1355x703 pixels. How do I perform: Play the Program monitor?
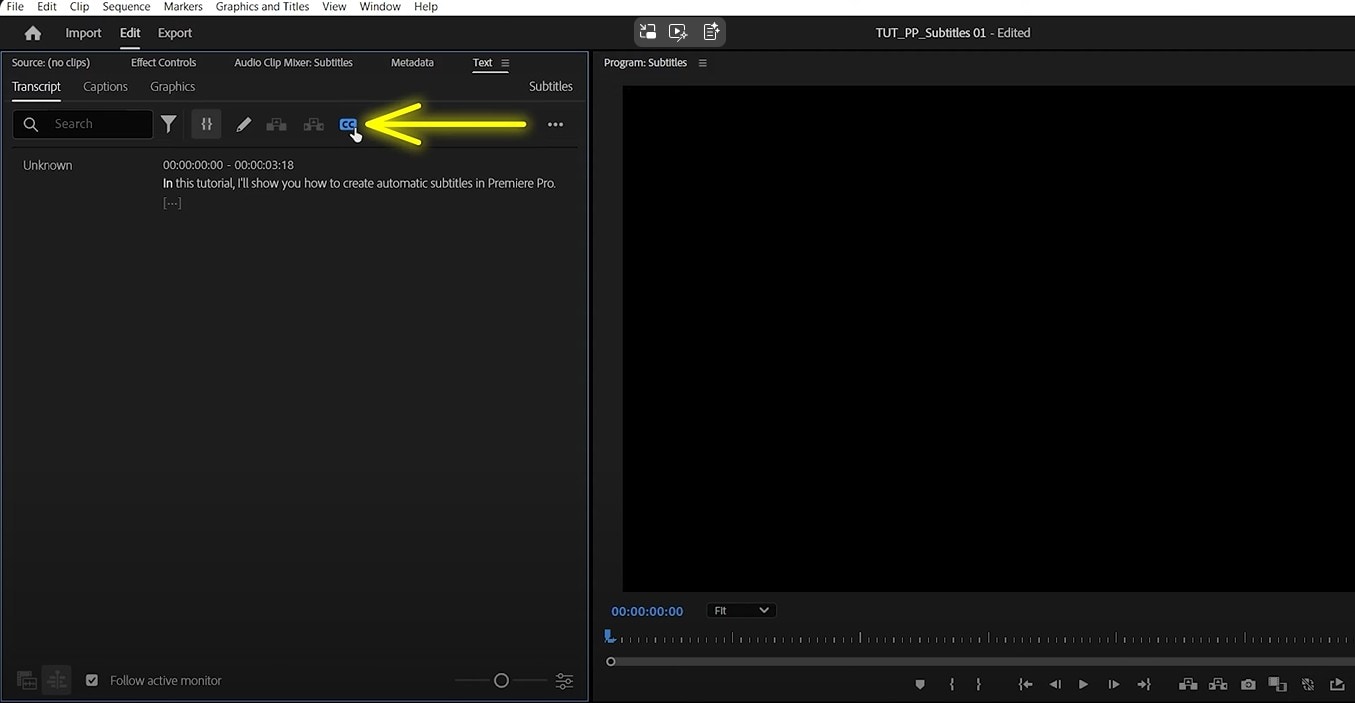(1083, 684)
